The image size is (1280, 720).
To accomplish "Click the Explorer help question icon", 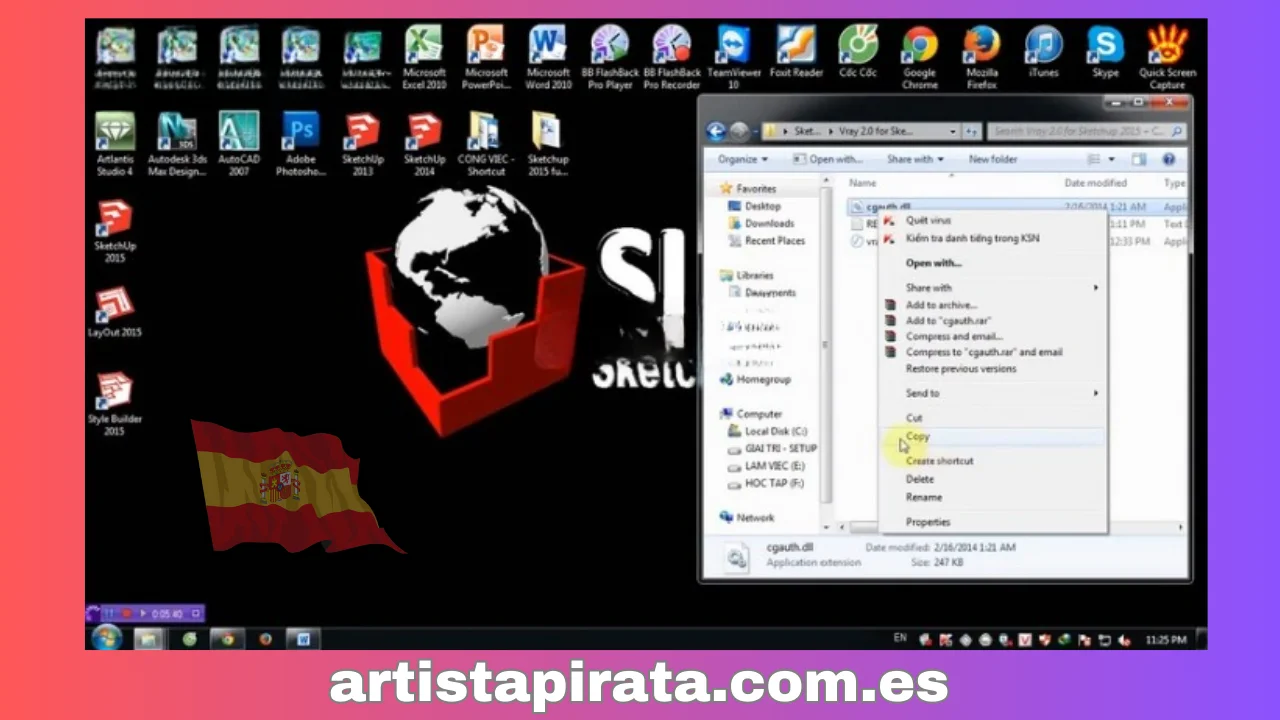I will [1168, 159].
